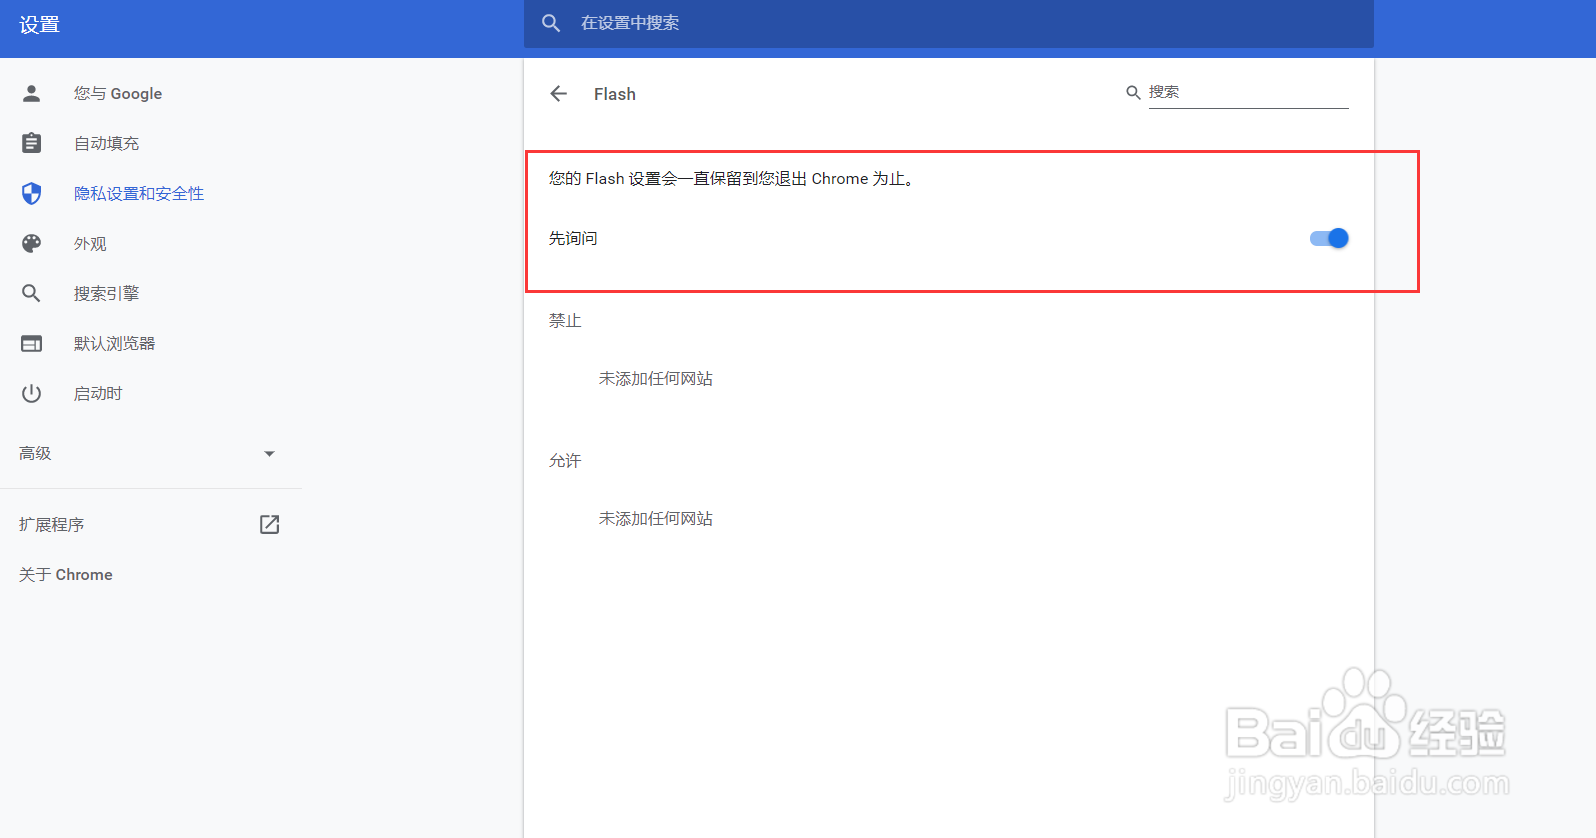Click the external link icon beside 扩展程序
This screenshot has width=1596, height=838.
[270, 524]
